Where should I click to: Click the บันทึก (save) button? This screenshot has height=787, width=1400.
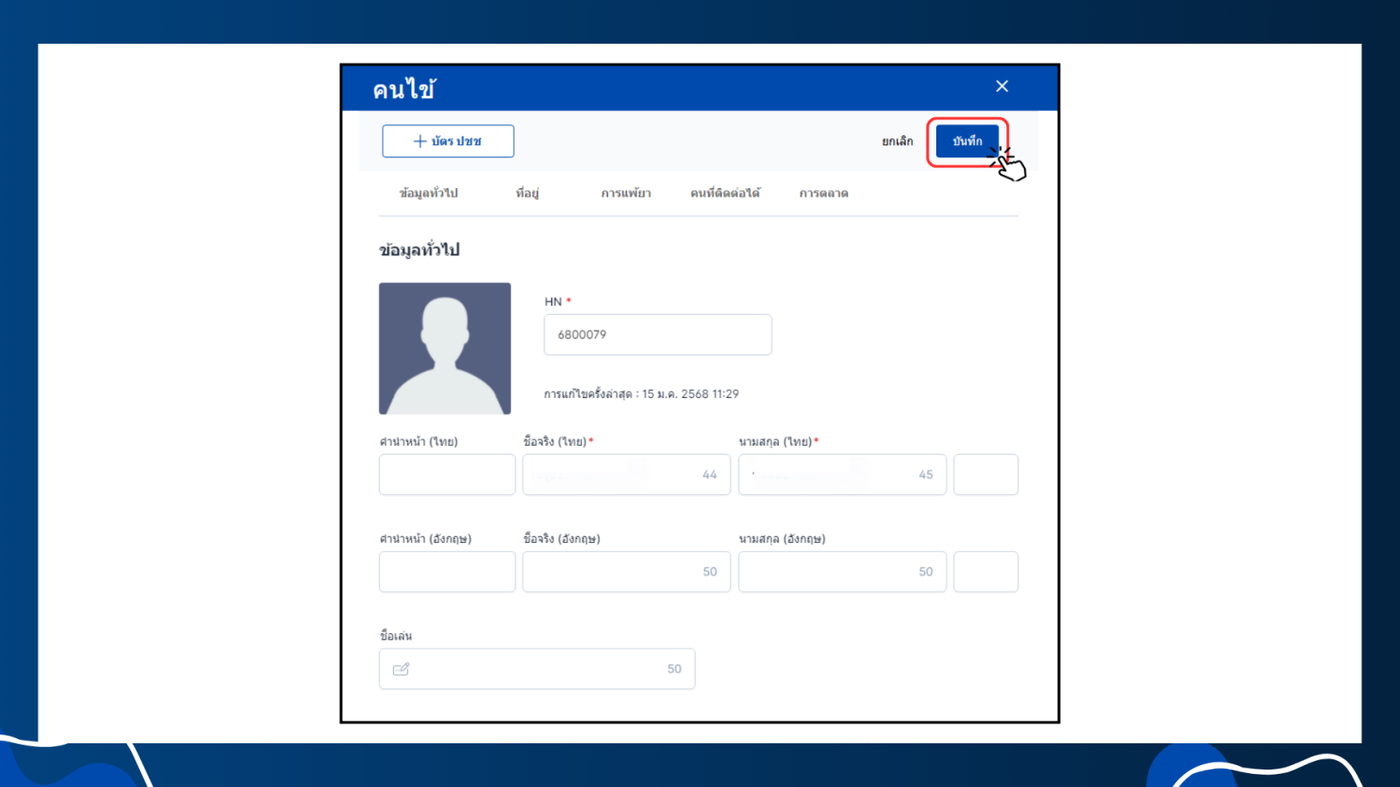[x=967, y=141]
